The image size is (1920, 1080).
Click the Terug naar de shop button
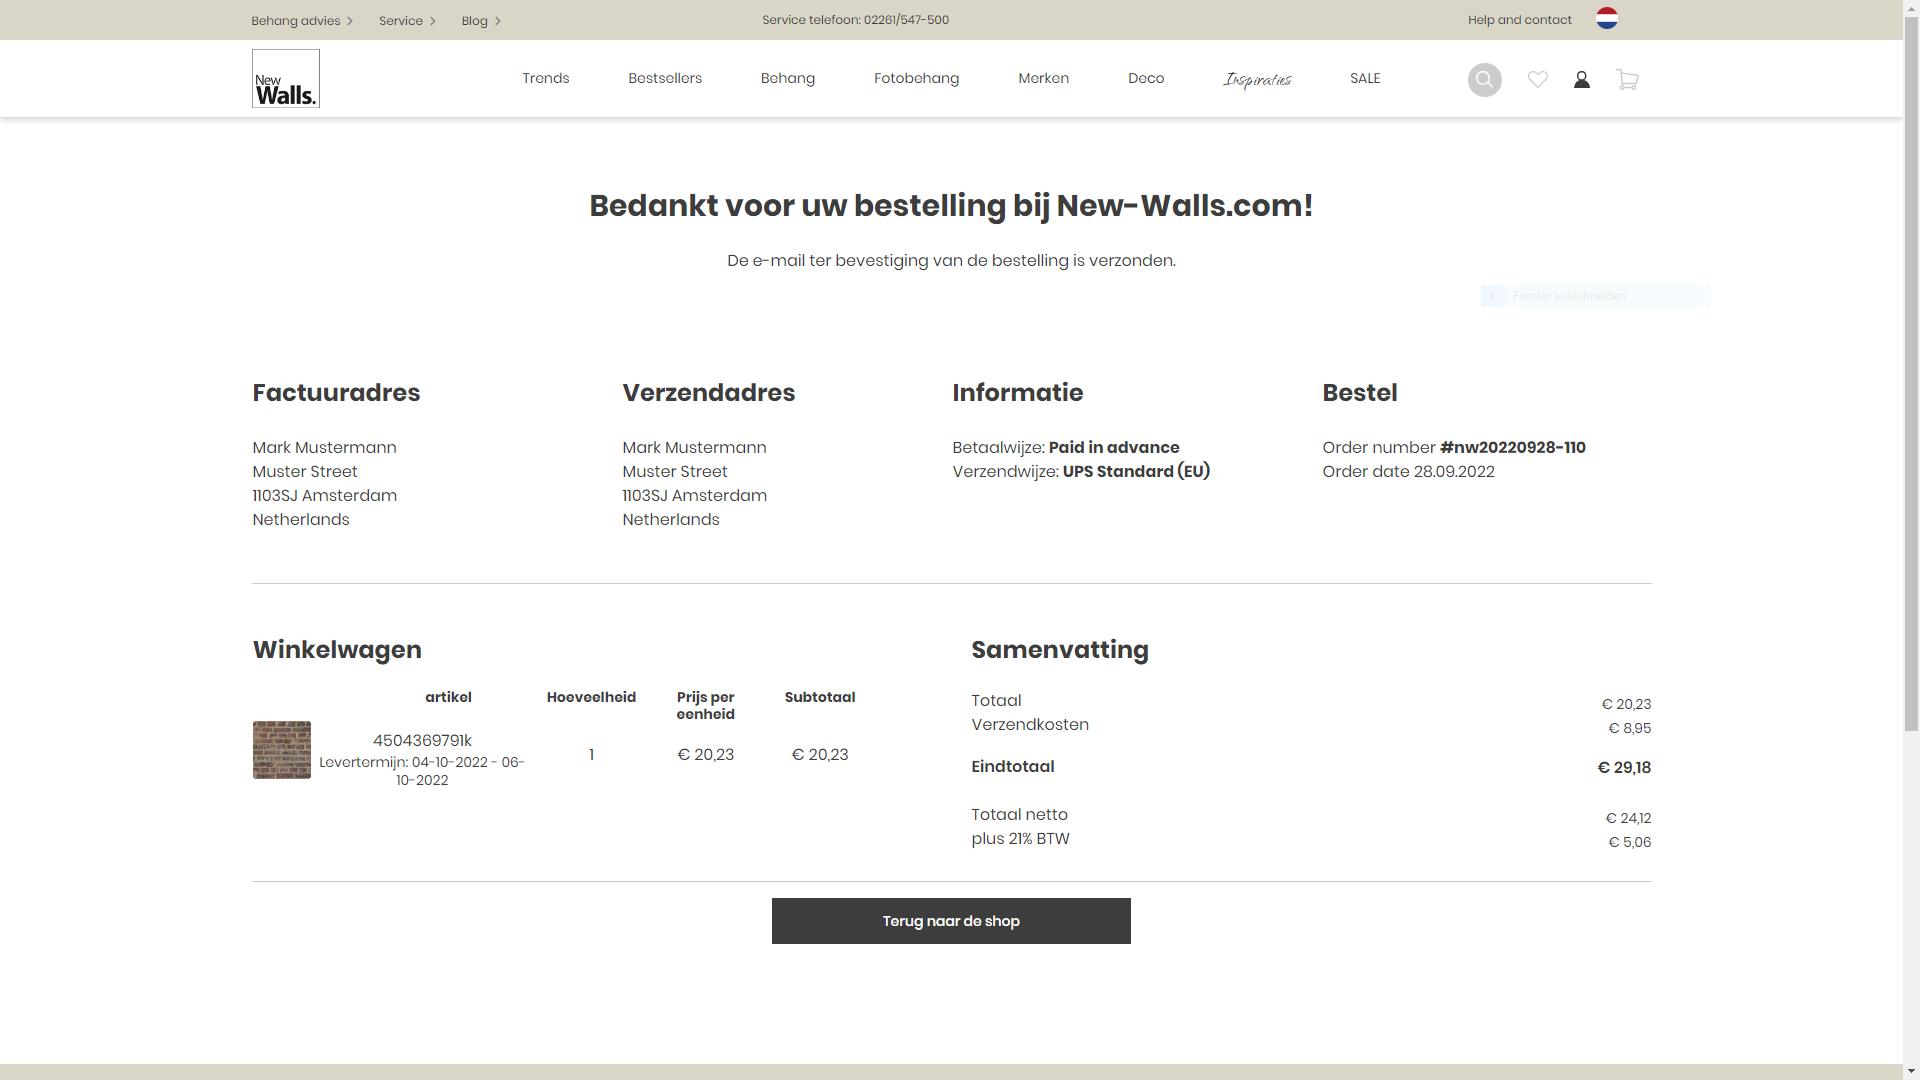point(950,921)
